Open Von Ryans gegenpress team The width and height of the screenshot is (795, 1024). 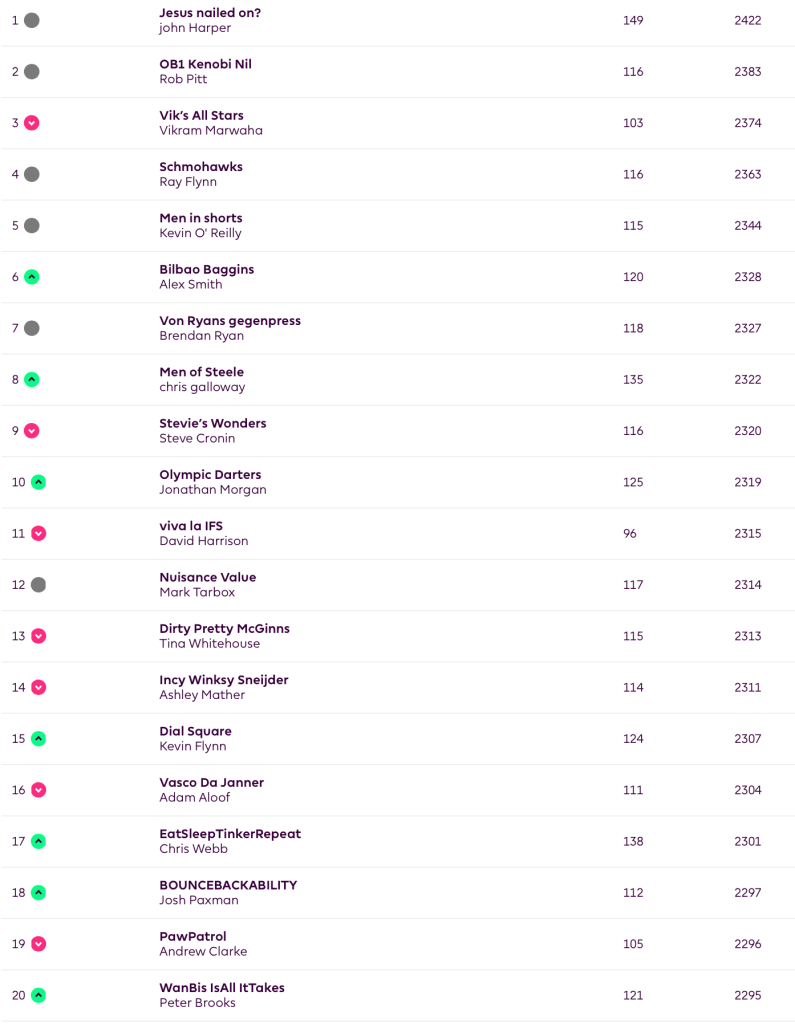coord(230,321)
